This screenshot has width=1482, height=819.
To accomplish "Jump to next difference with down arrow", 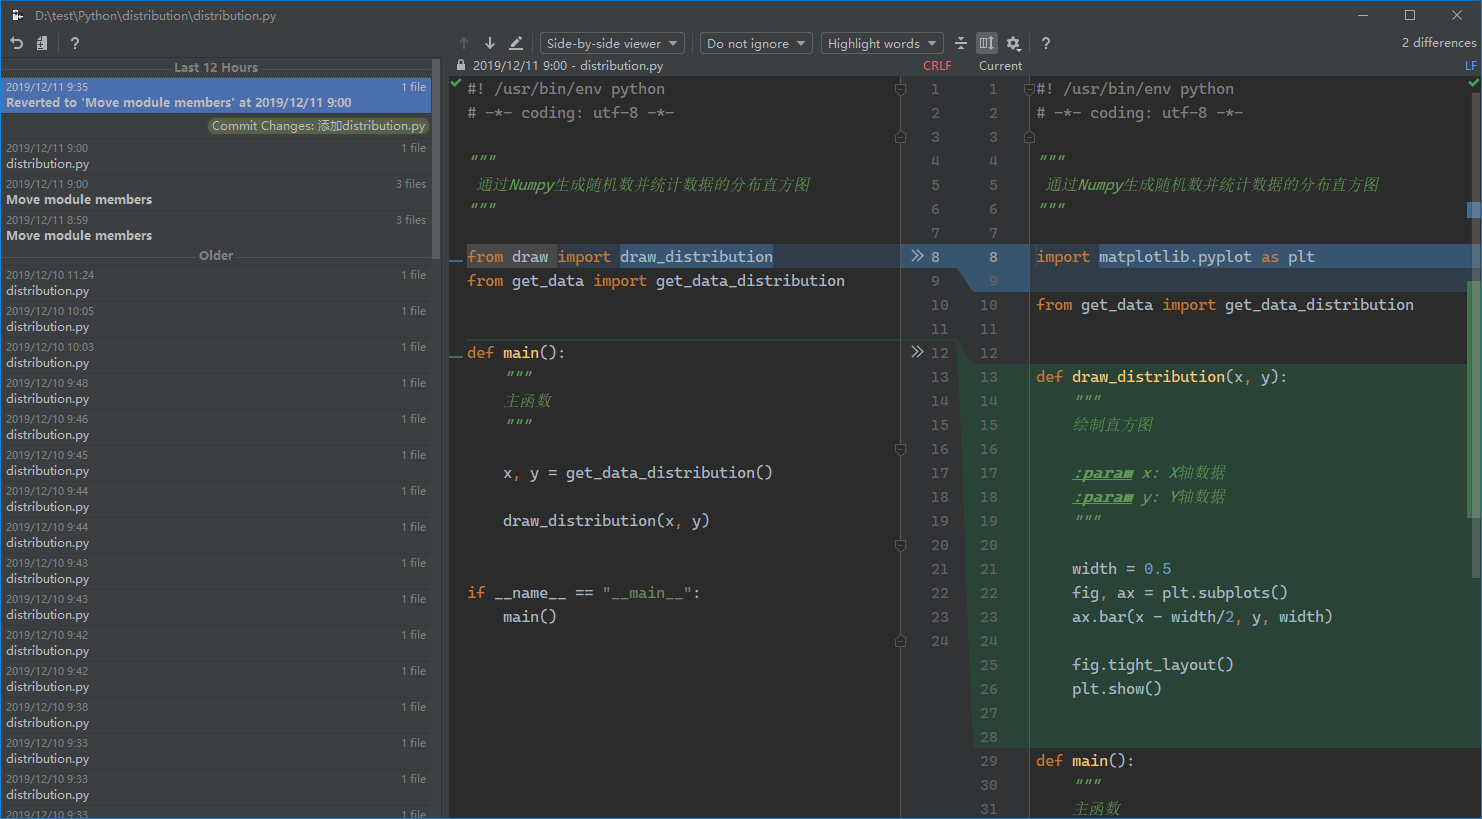I will pyautogui.click(x=490, y=43).
